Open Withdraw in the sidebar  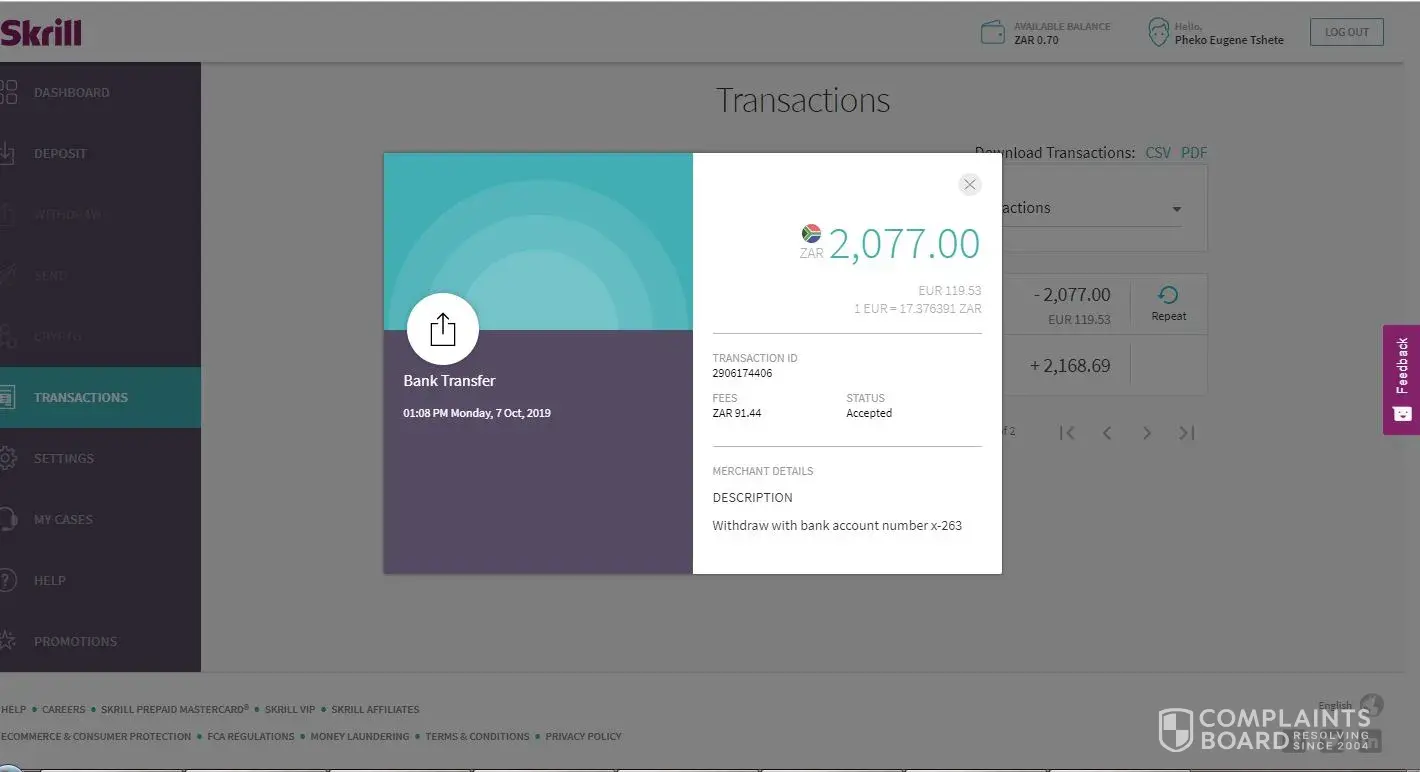coord(100,215)
